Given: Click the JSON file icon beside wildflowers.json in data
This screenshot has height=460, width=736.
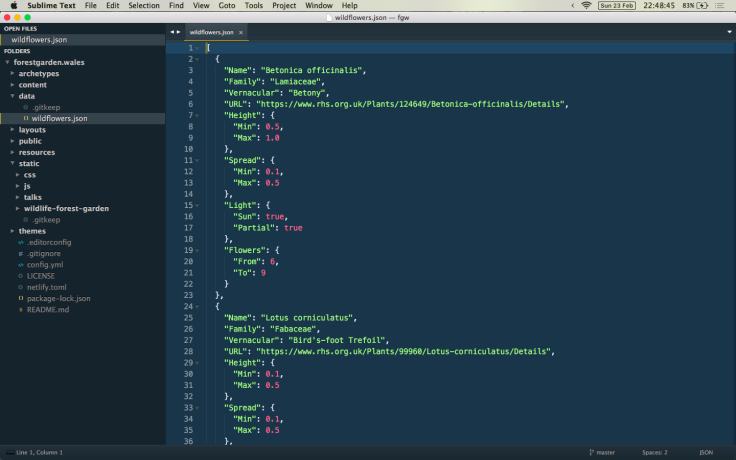Looking at the screenshot, I should pyautogui.click(x=26, y=118).
